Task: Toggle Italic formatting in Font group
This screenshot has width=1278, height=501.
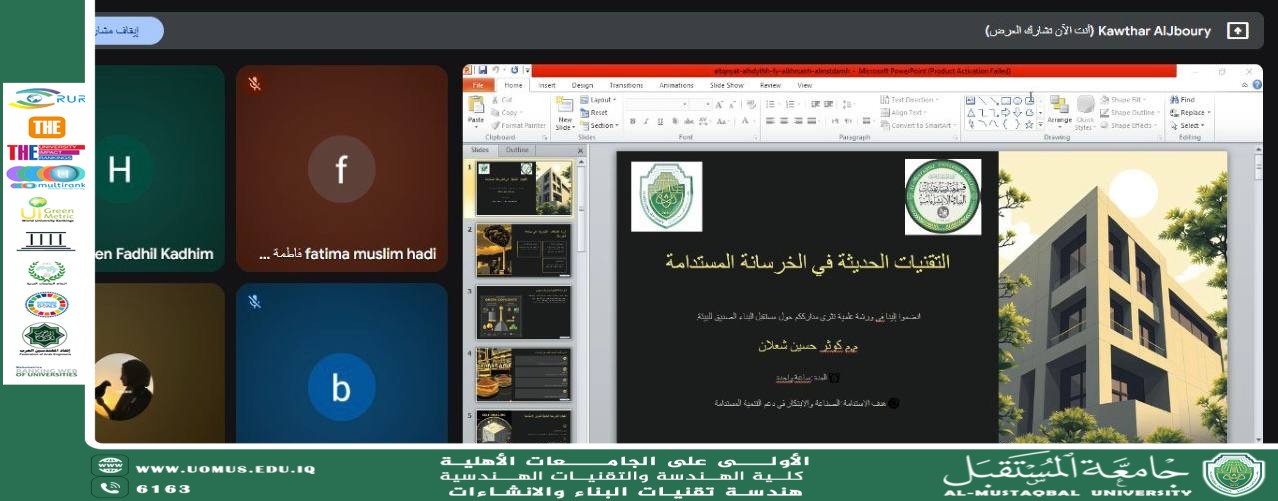Action: coord(646,120)
